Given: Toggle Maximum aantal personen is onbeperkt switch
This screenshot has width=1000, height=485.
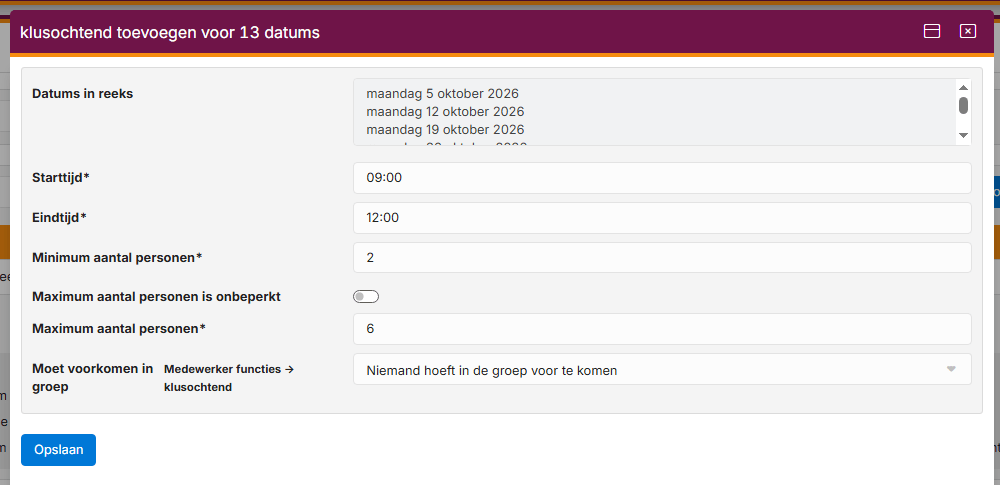Looking at the screenshot, I should (366, 297).
